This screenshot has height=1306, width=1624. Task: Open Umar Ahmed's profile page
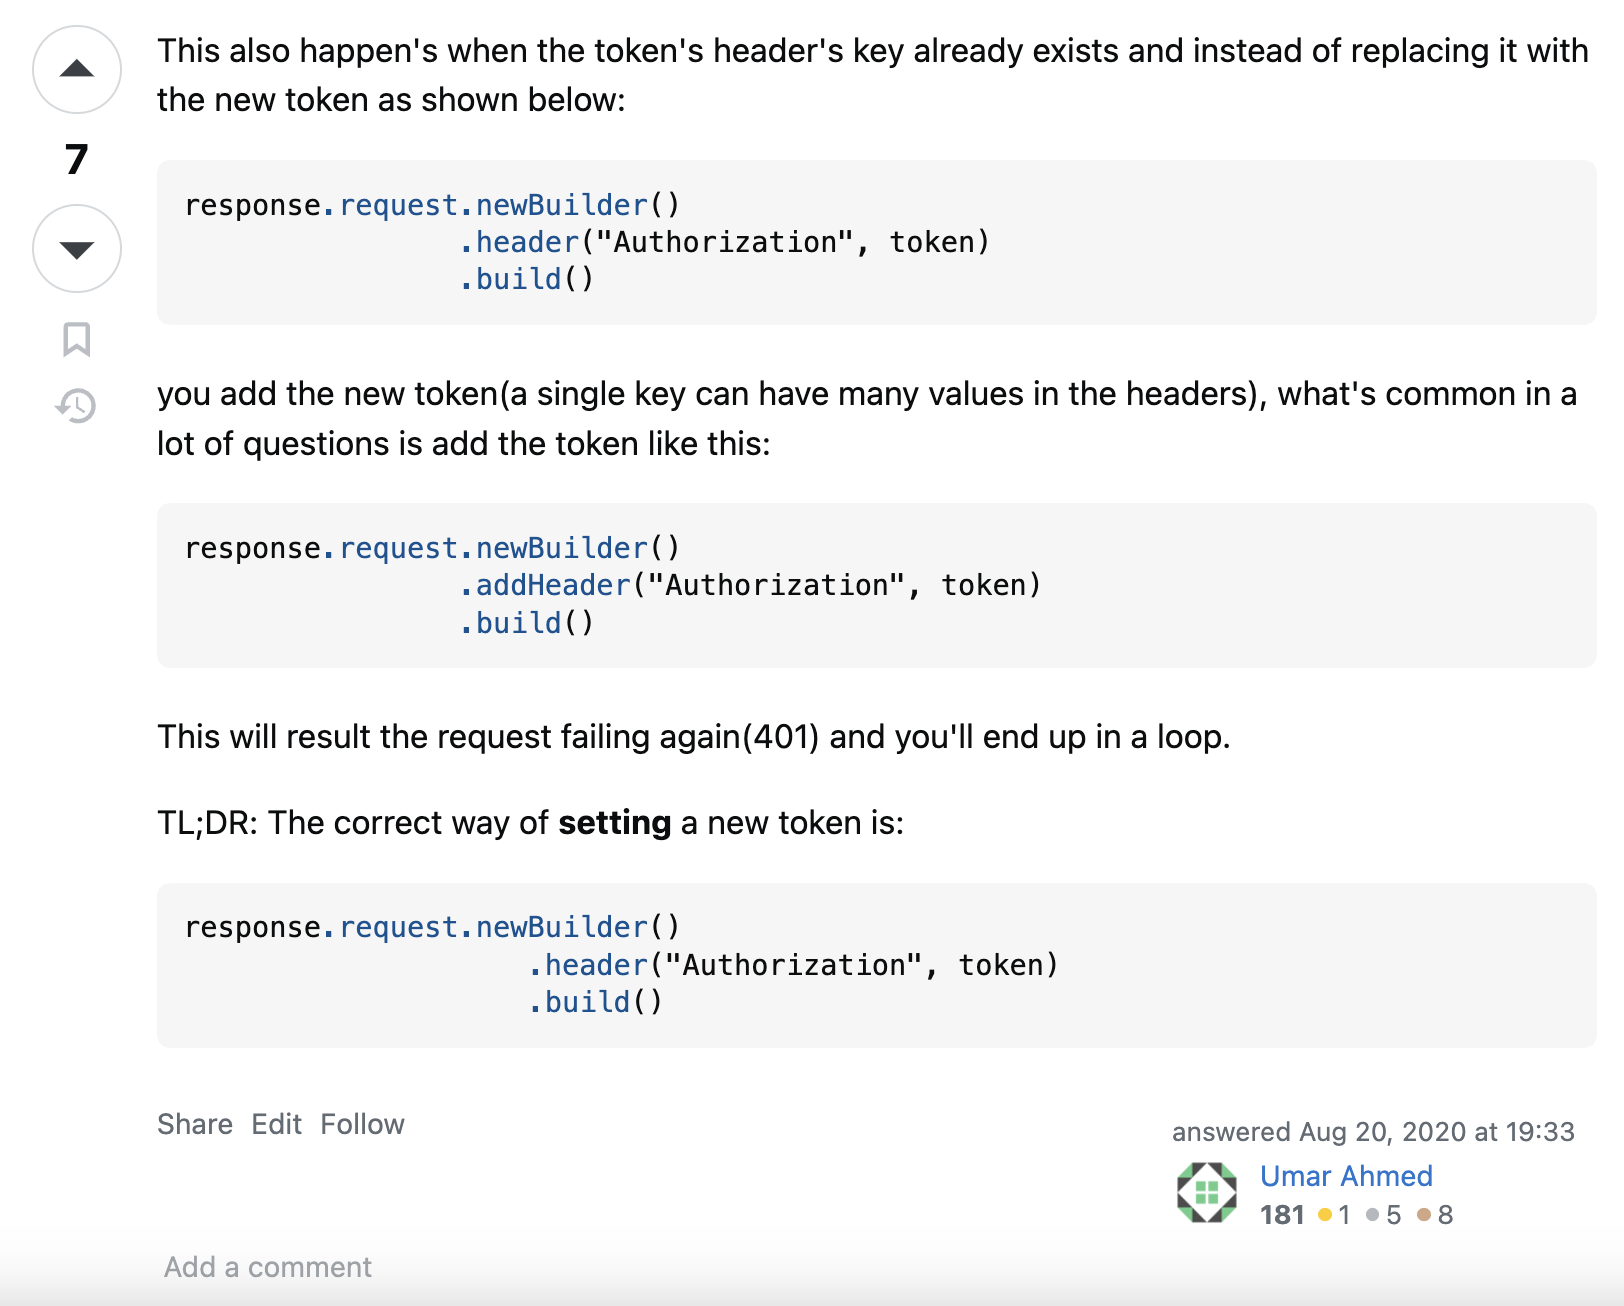click(1345, 1176)
